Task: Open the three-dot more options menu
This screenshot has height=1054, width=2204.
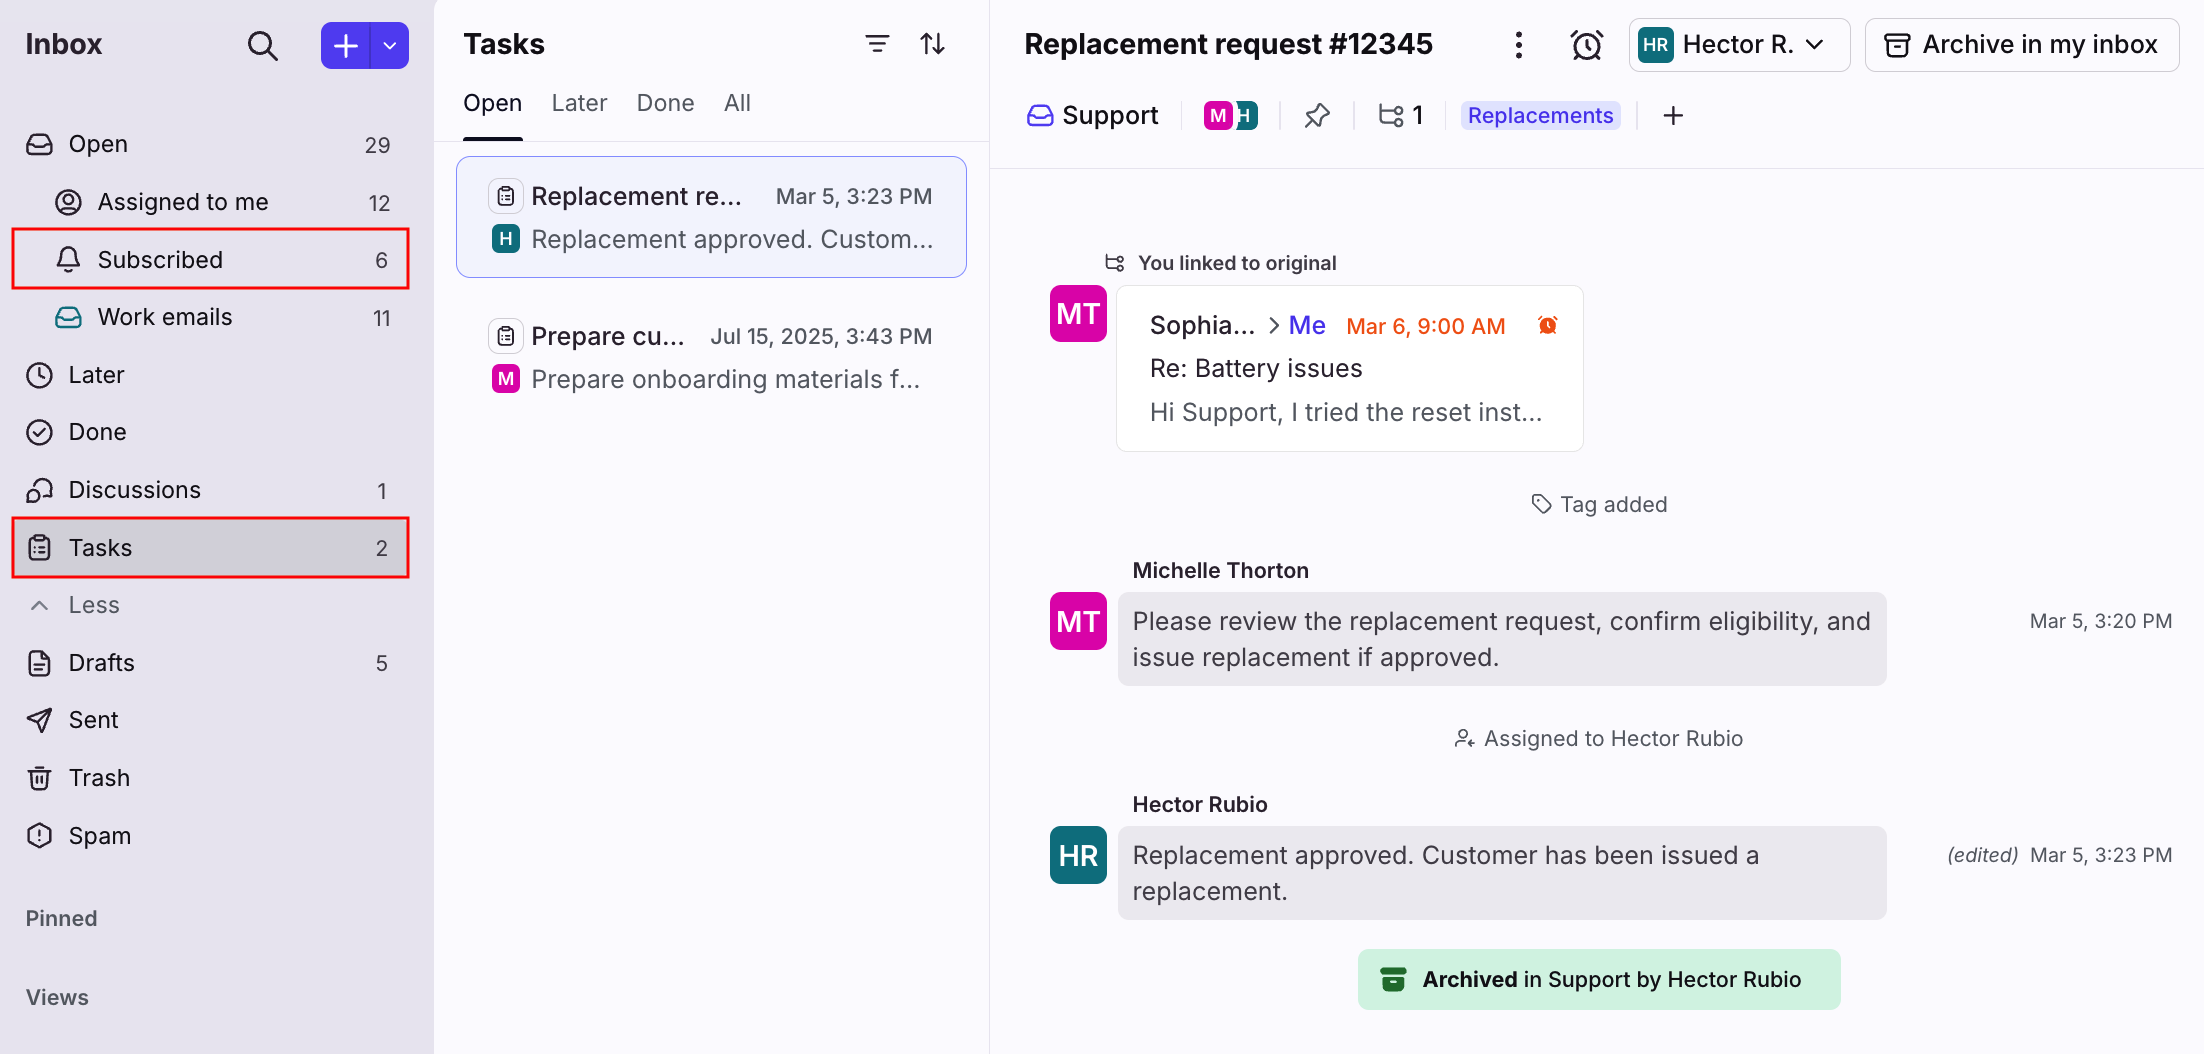Action: point(1518,45)
